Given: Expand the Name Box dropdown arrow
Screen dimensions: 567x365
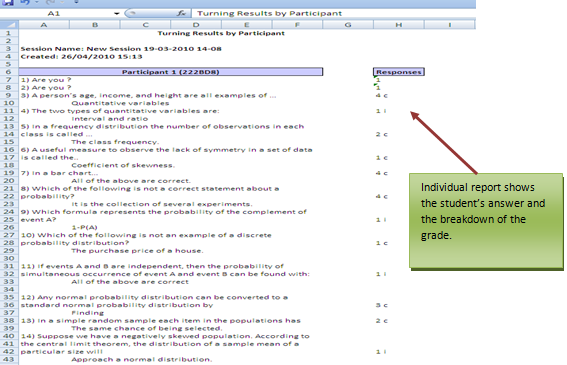Looking at the screenshot, I should coord(116,14).
